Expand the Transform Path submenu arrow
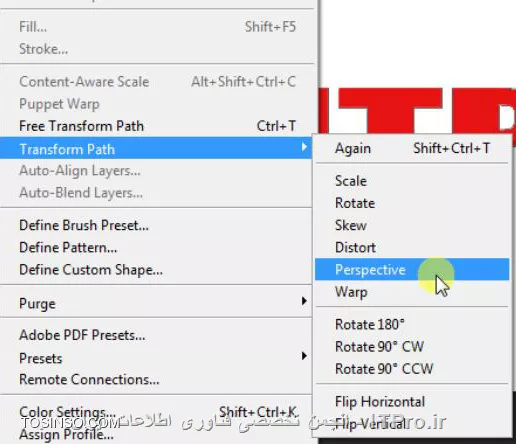The height and width of the screenshot is (444, 516). pyautogui.click(x=304, y=147)
